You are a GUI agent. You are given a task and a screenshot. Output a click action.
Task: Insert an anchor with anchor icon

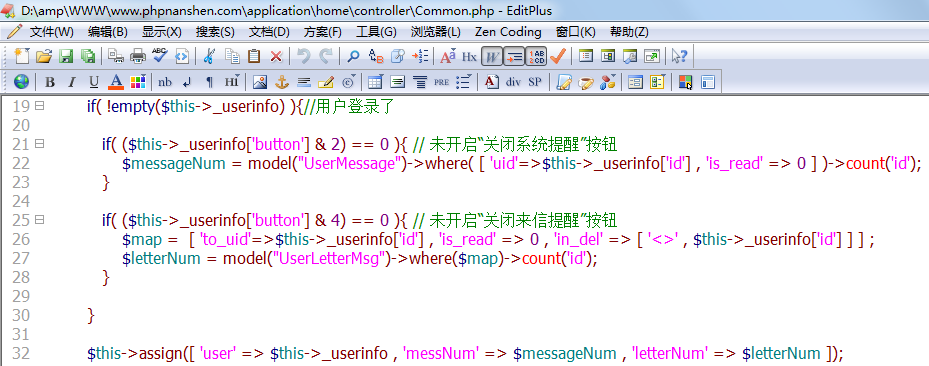282,82
